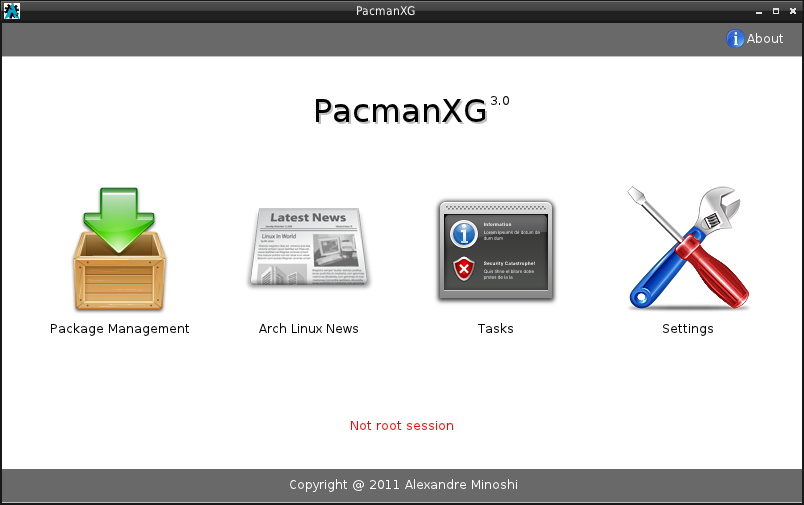The width and height of the screenshot is (804, 505).
Task: Click the 3.0 version superscript
Action: coord(500,101)
